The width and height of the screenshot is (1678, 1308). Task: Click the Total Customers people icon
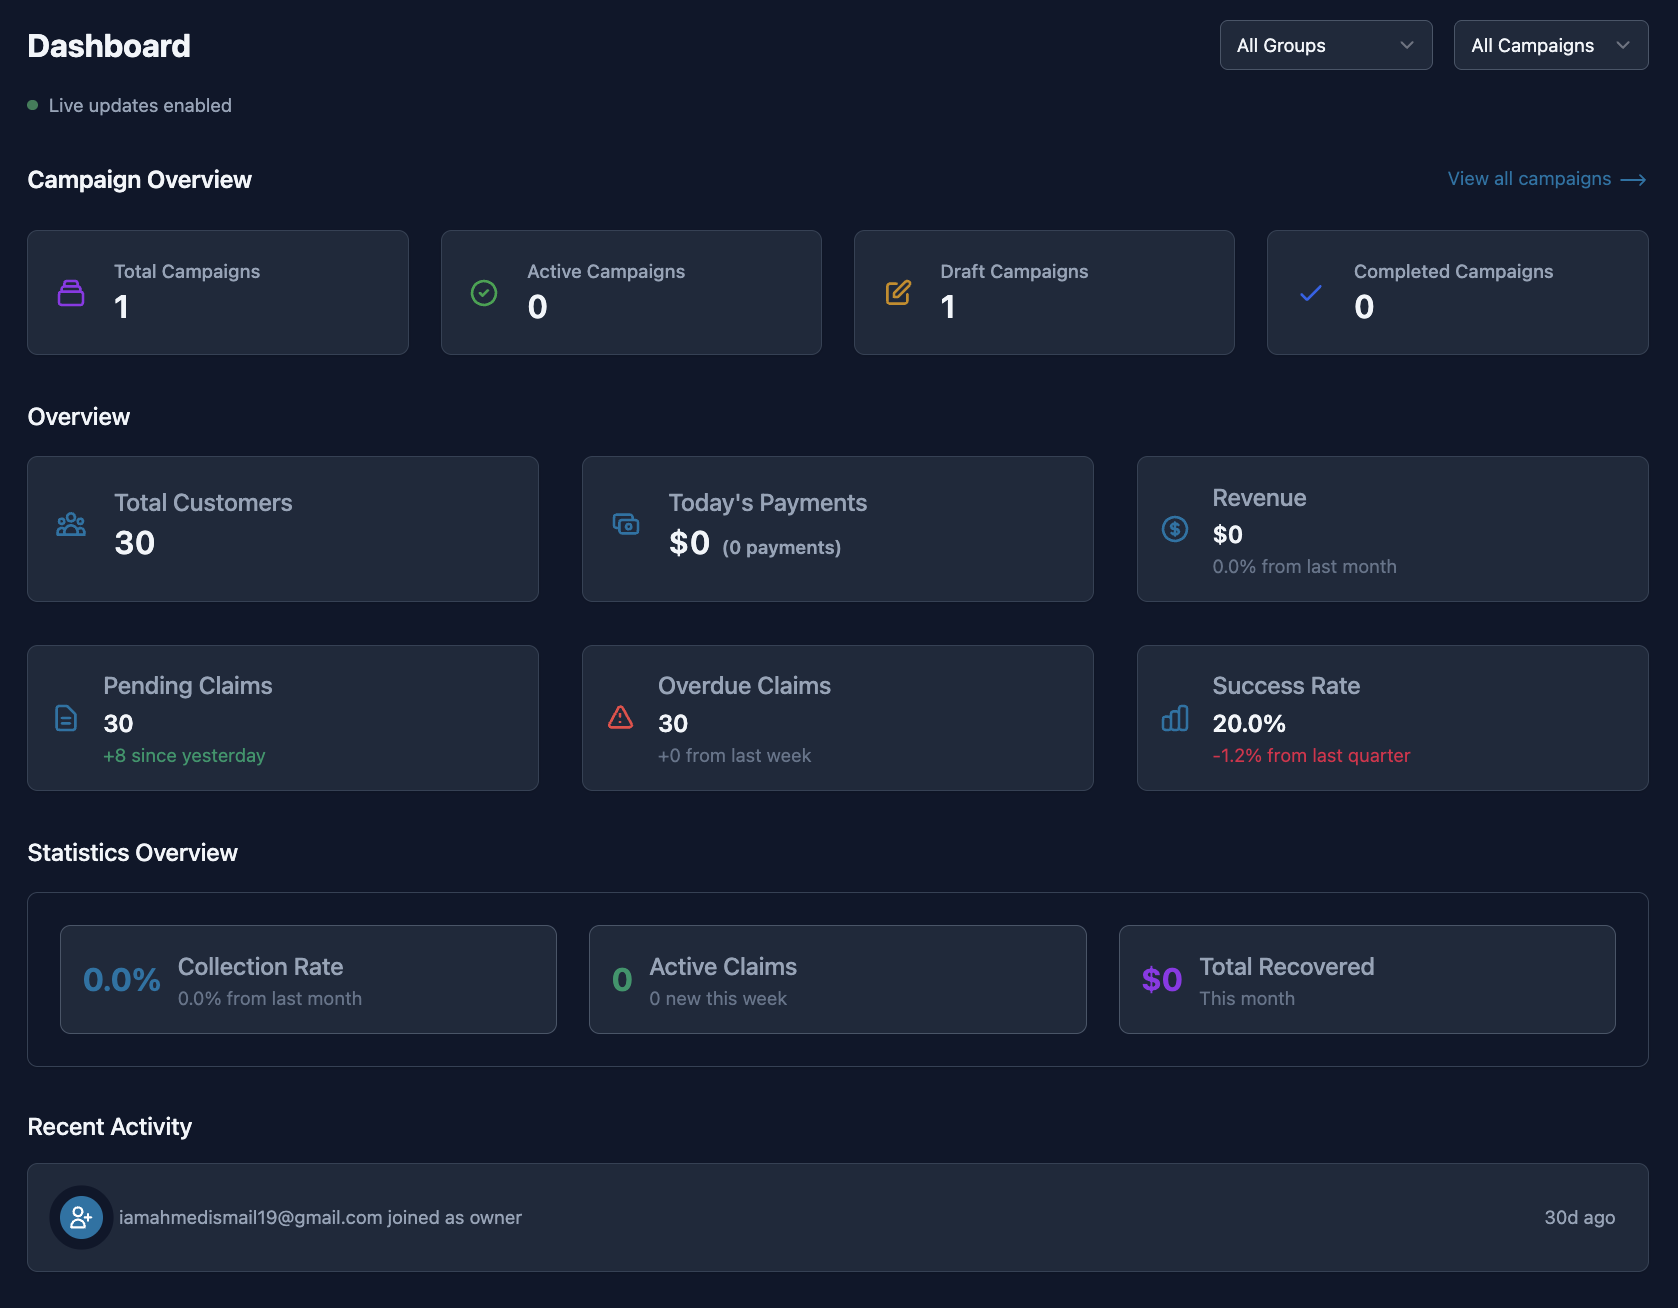click(x=70, y=524)
